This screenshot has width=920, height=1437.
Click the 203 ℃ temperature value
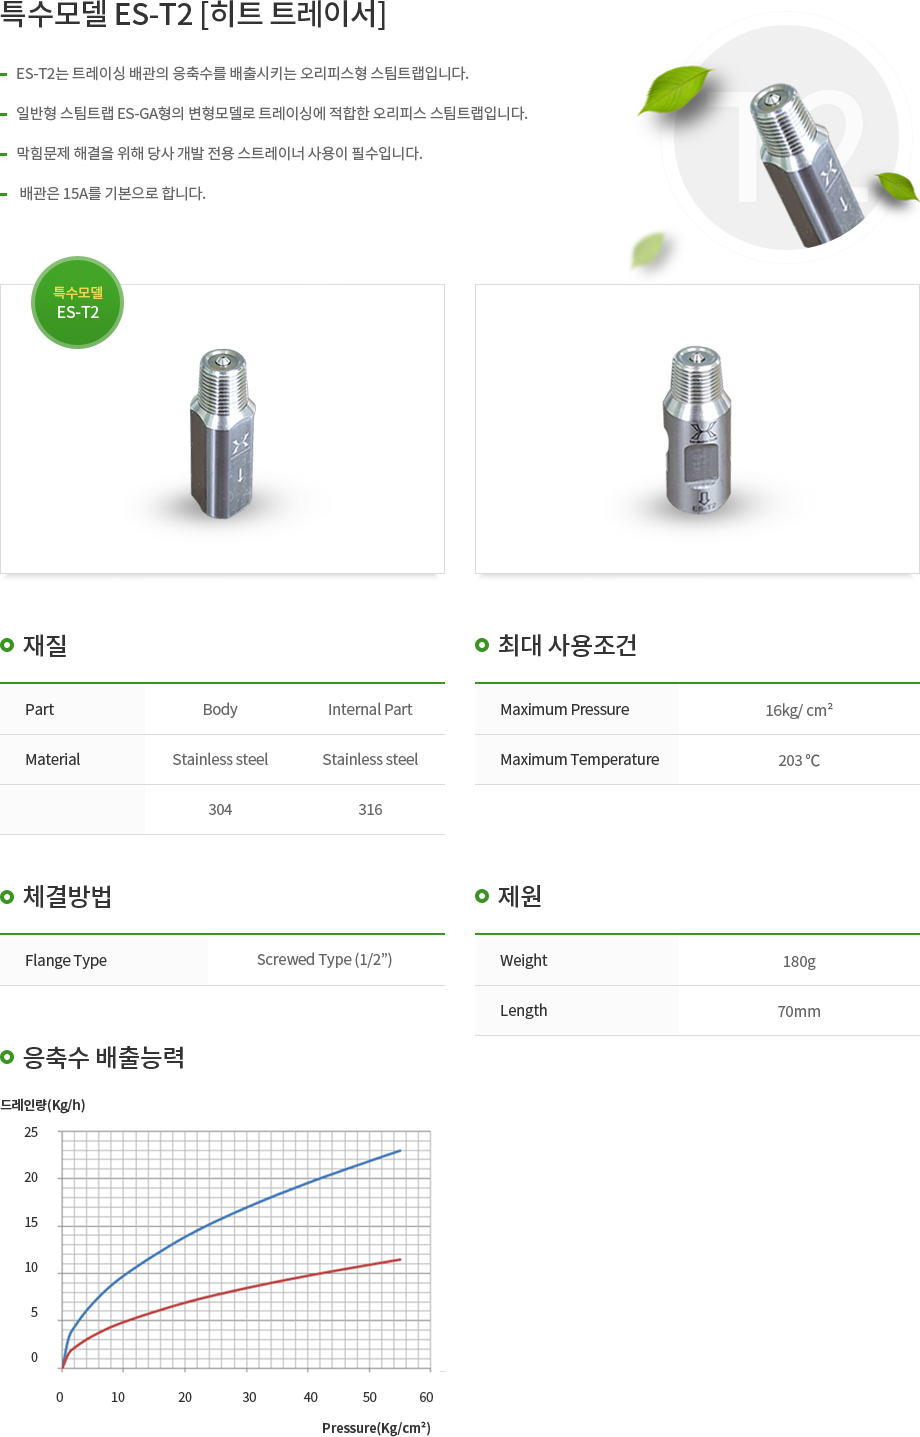click(799, 760)
